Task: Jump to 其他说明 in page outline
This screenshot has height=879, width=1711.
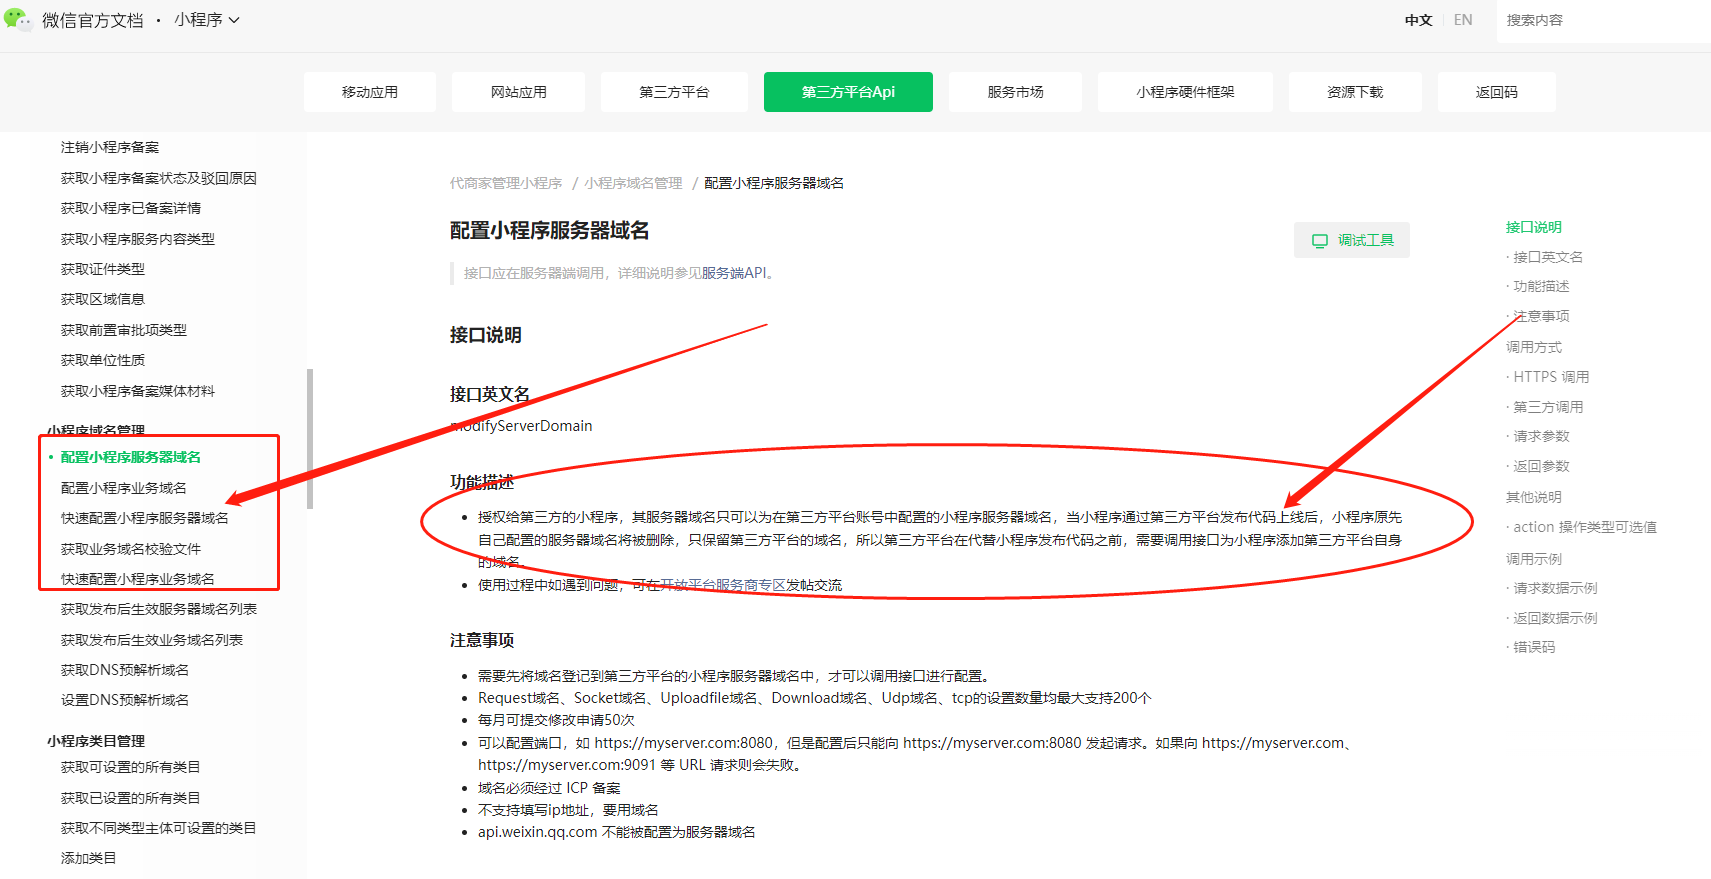Action: (1534, 497)
